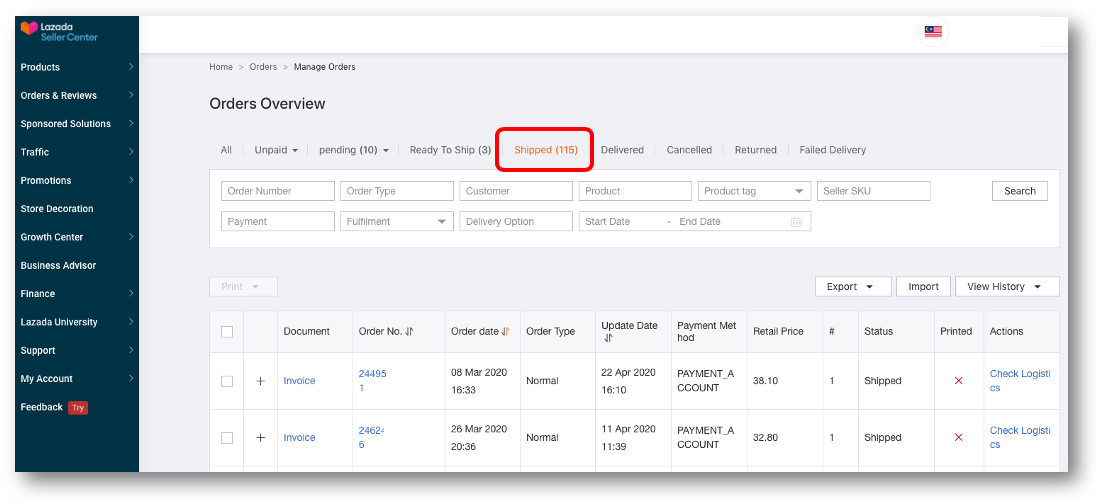The image size is (1096, 503).
Task: Click the Lazada Seller Center logo
Action: [x=59, y=31]
